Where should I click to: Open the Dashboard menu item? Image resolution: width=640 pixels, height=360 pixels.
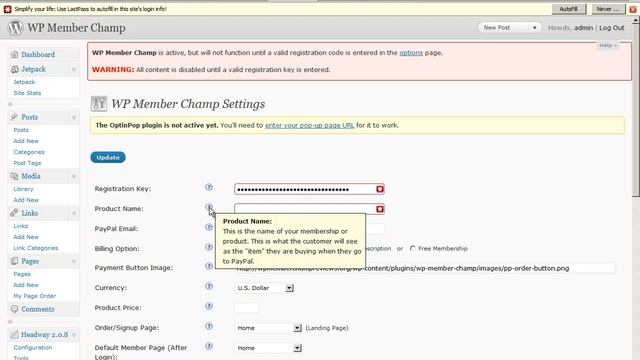click(x=38, y=54)
